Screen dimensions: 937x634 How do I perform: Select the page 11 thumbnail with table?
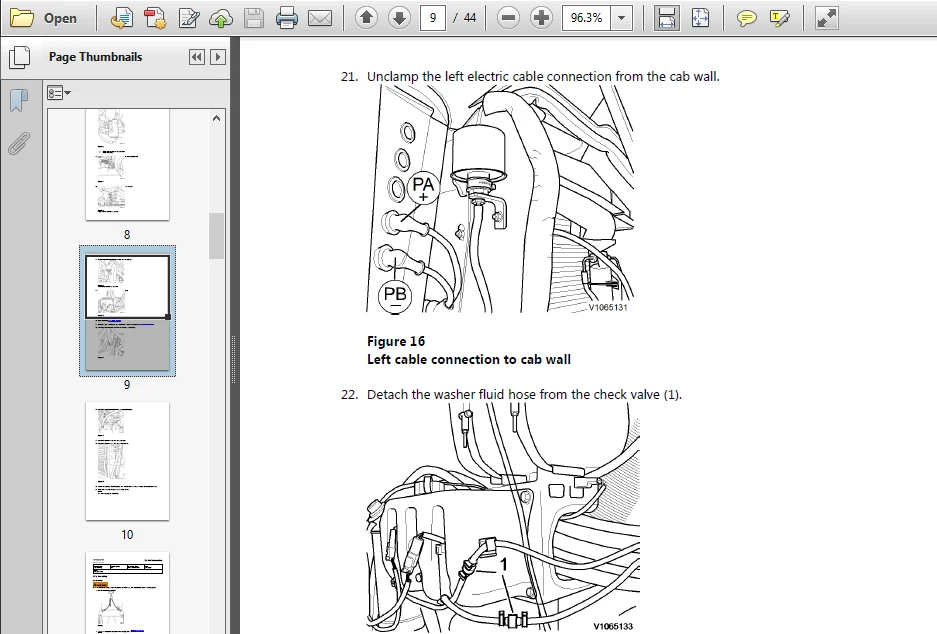pos(127,593)
